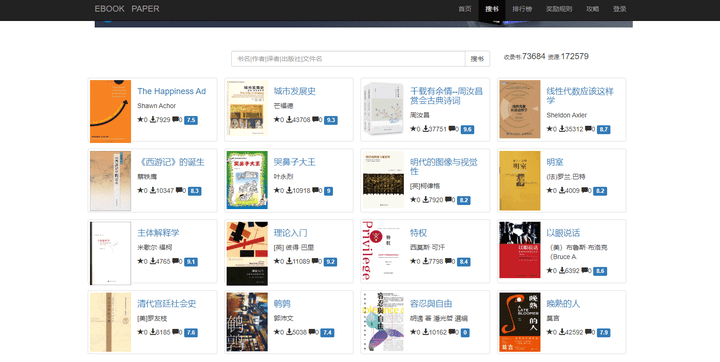Open the book title 明代的图像与视觉性
The image size is (720, 362).
pos(444,166)
